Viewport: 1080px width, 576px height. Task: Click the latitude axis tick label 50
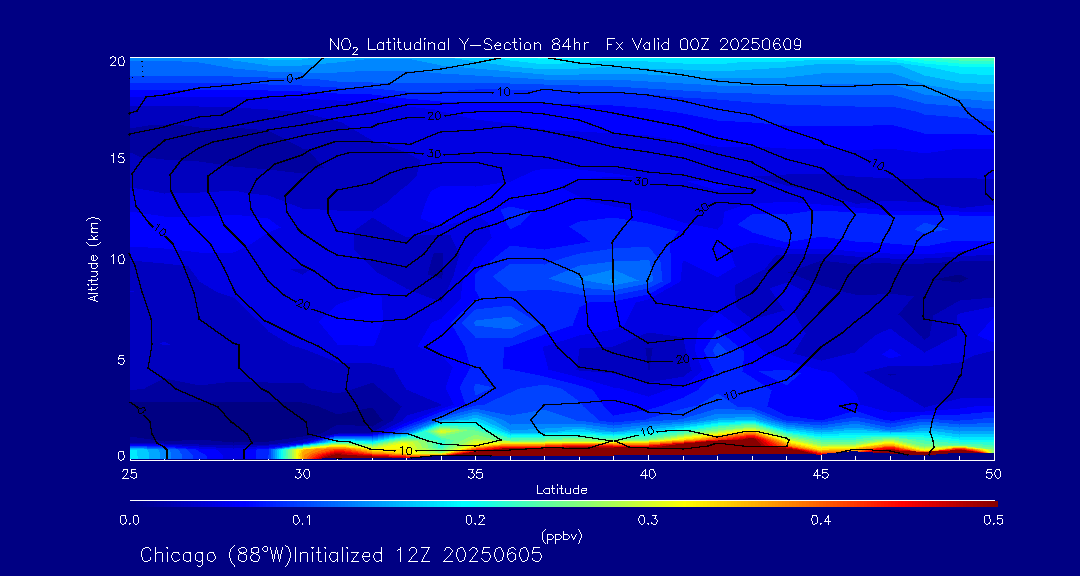[995, 473]
